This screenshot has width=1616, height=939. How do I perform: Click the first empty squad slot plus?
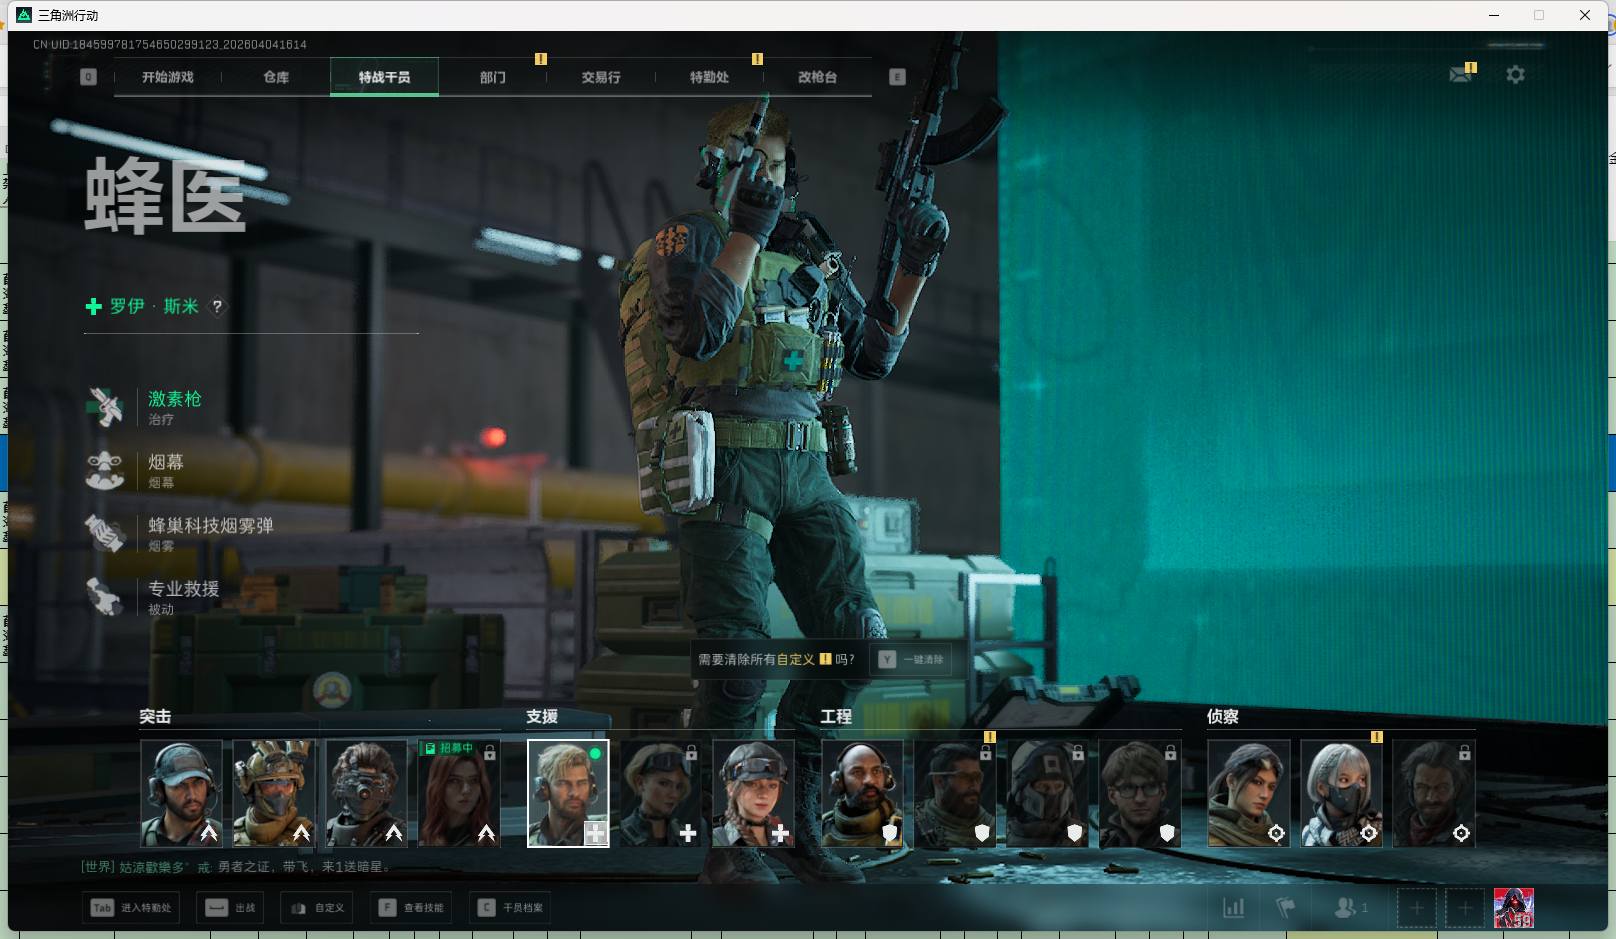point(1416,908)
